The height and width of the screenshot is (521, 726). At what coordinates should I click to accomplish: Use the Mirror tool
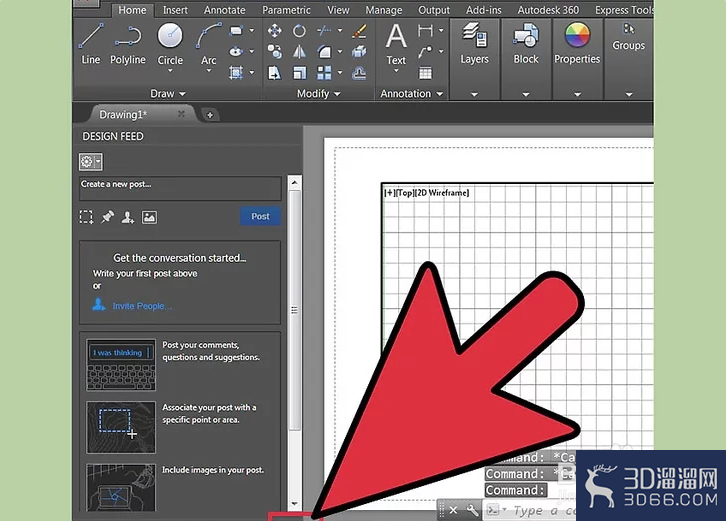(299, 51)
